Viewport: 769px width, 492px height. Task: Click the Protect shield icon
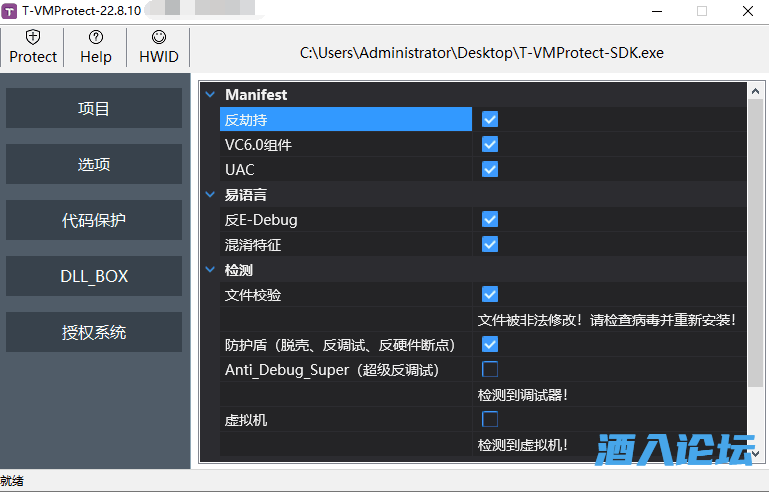tap(33, 37)
